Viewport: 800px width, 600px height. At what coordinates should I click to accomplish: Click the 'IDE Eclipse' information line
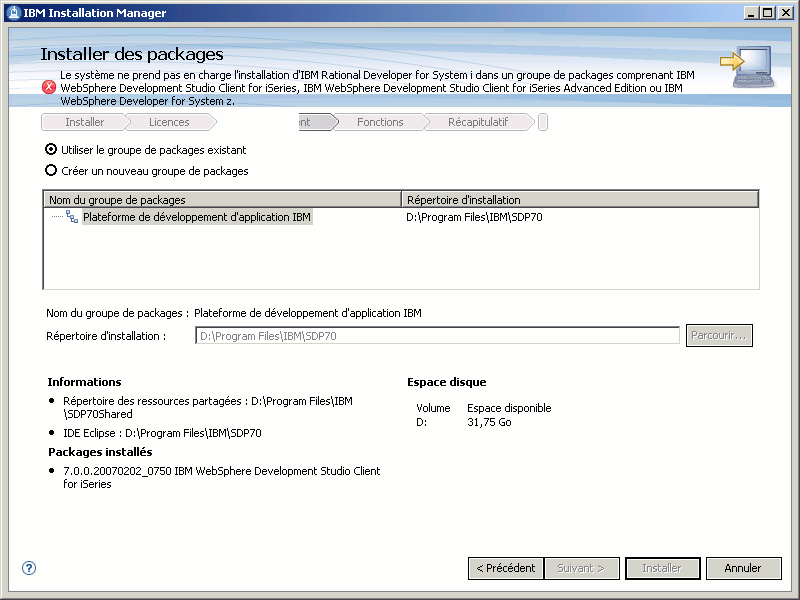point(162,433)
